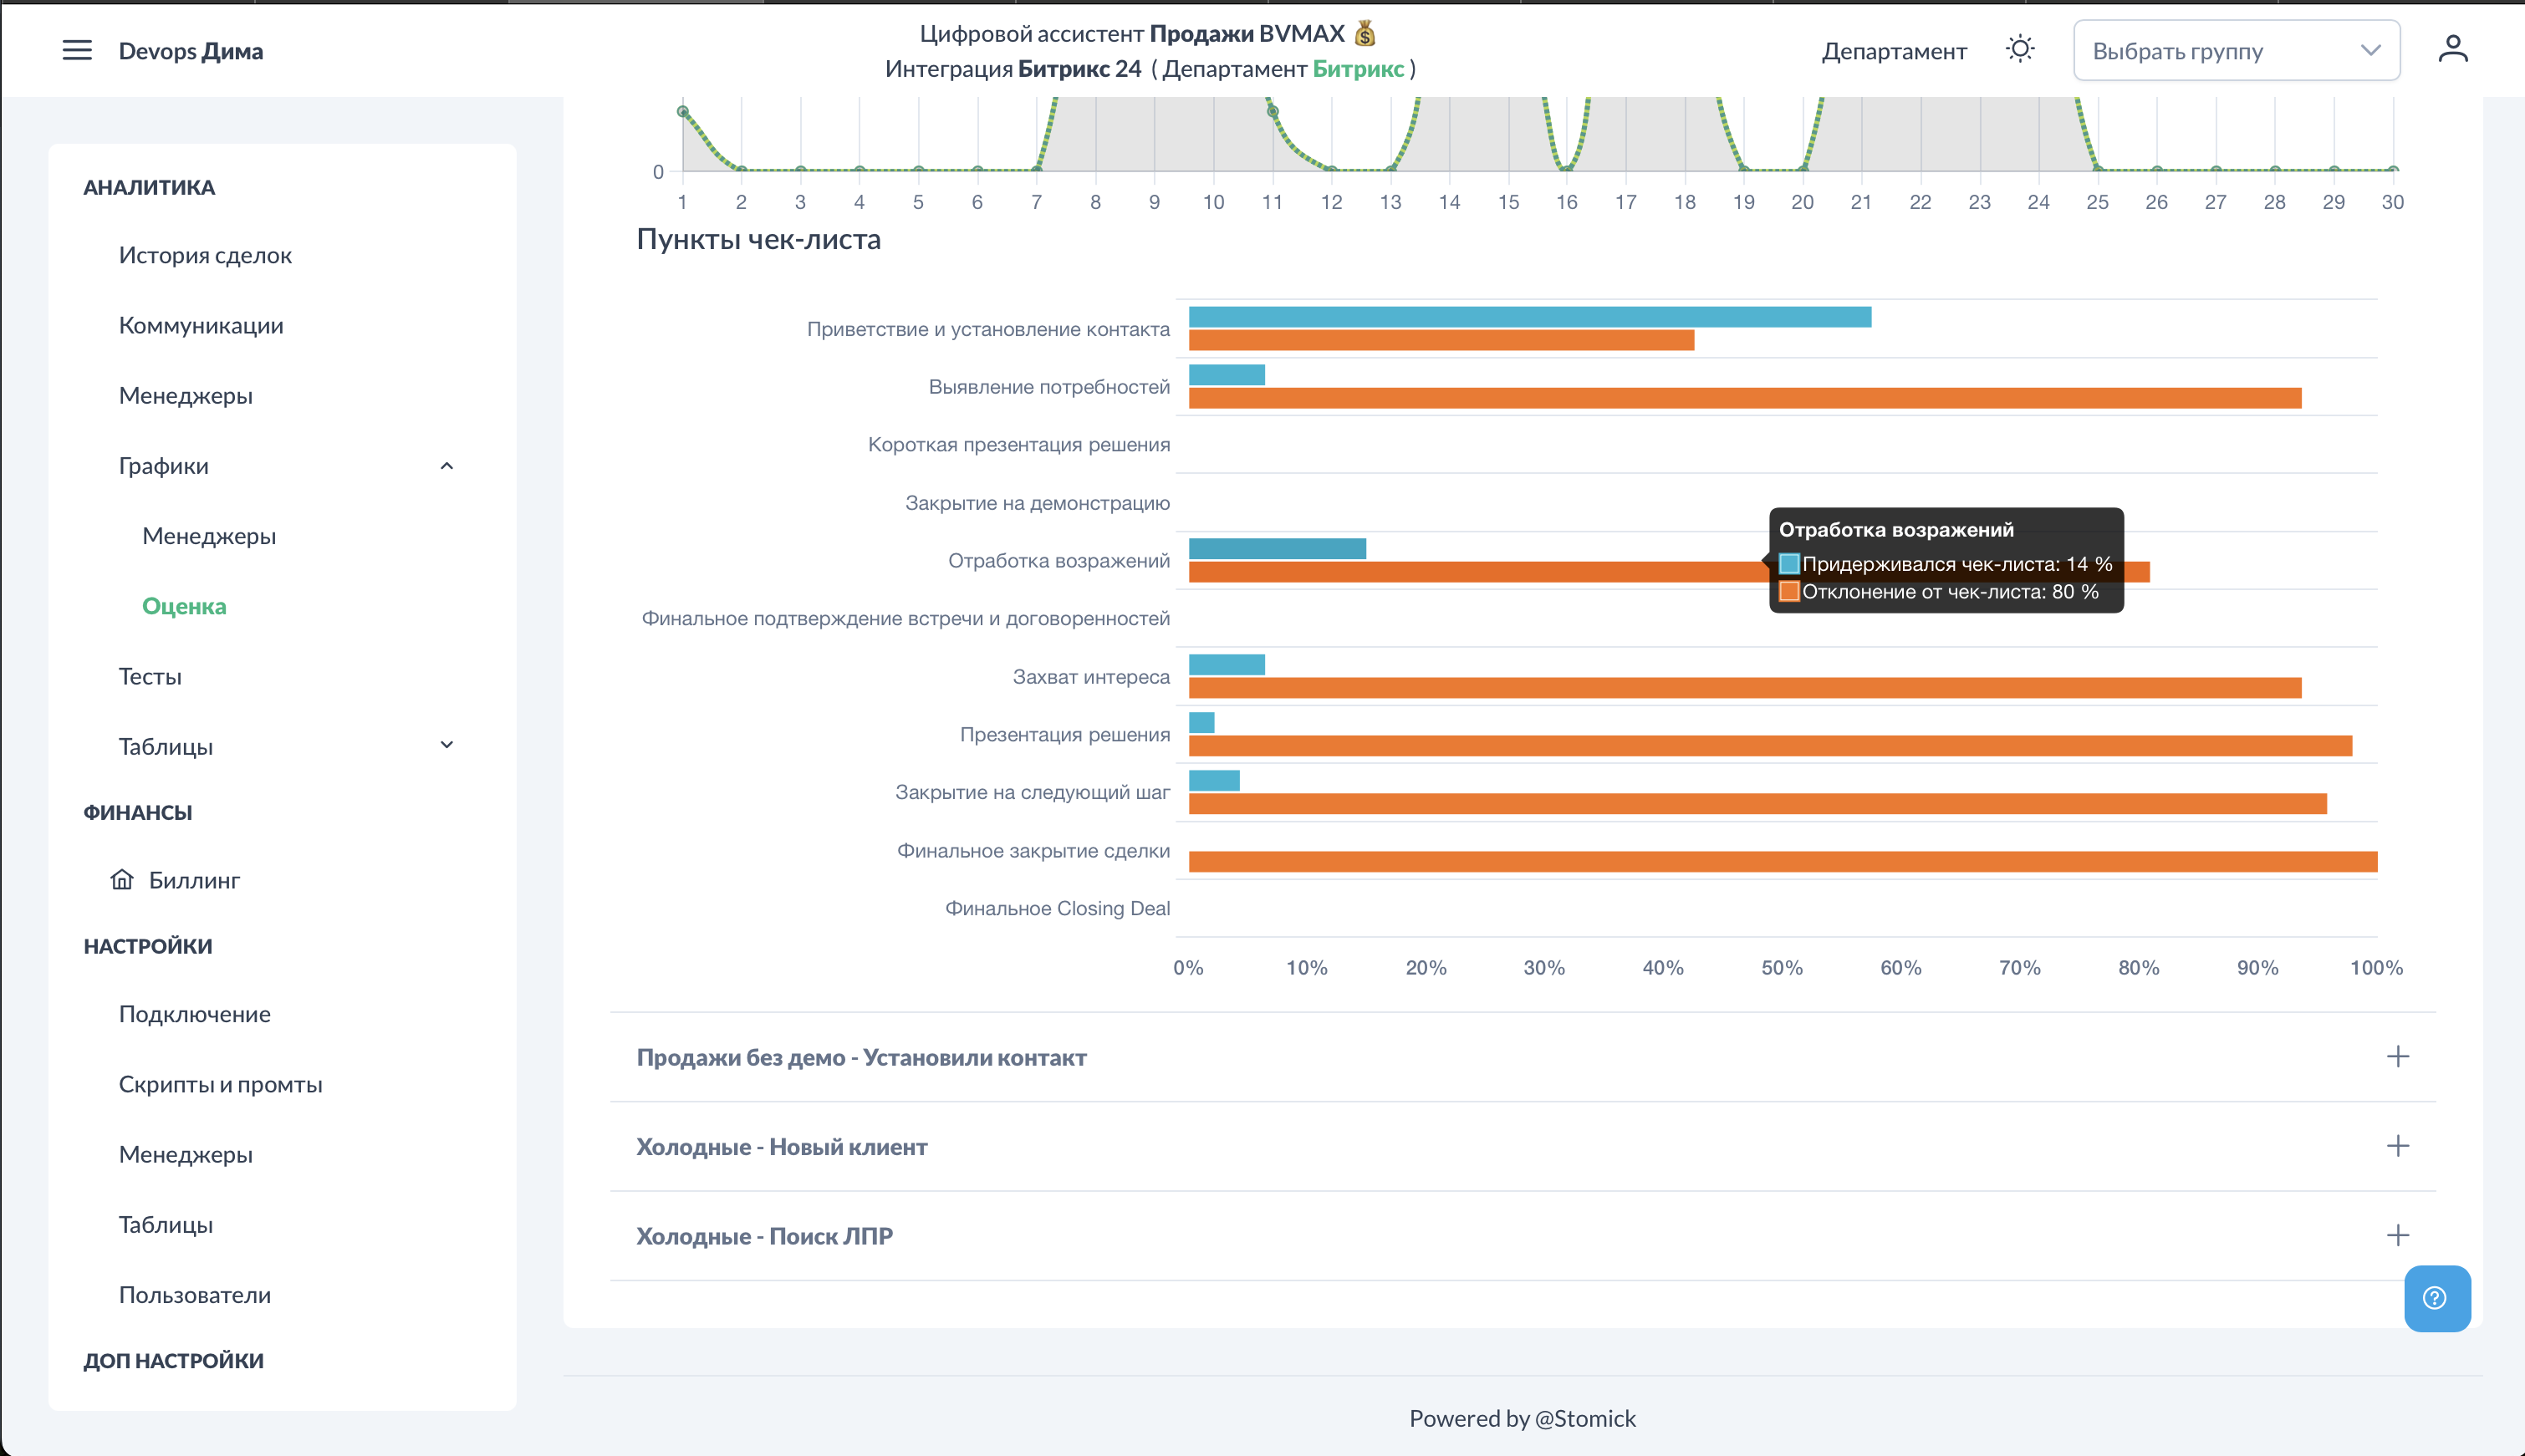Click the Биллинг home icon
The image size is (2525, 1456).
point(122,879)
